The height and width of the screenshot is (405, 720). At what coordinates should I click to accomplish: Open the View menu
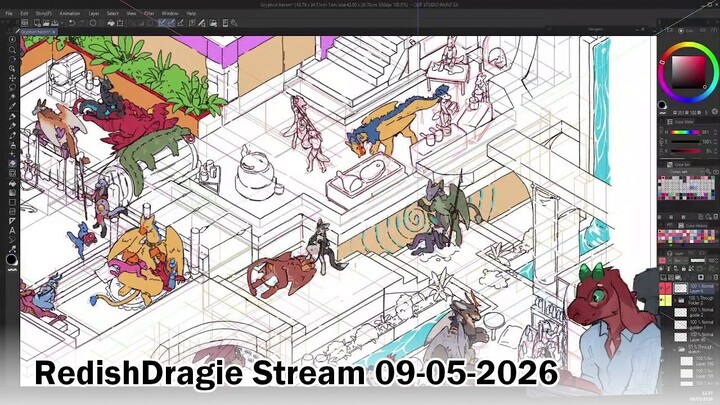[131, 13]
